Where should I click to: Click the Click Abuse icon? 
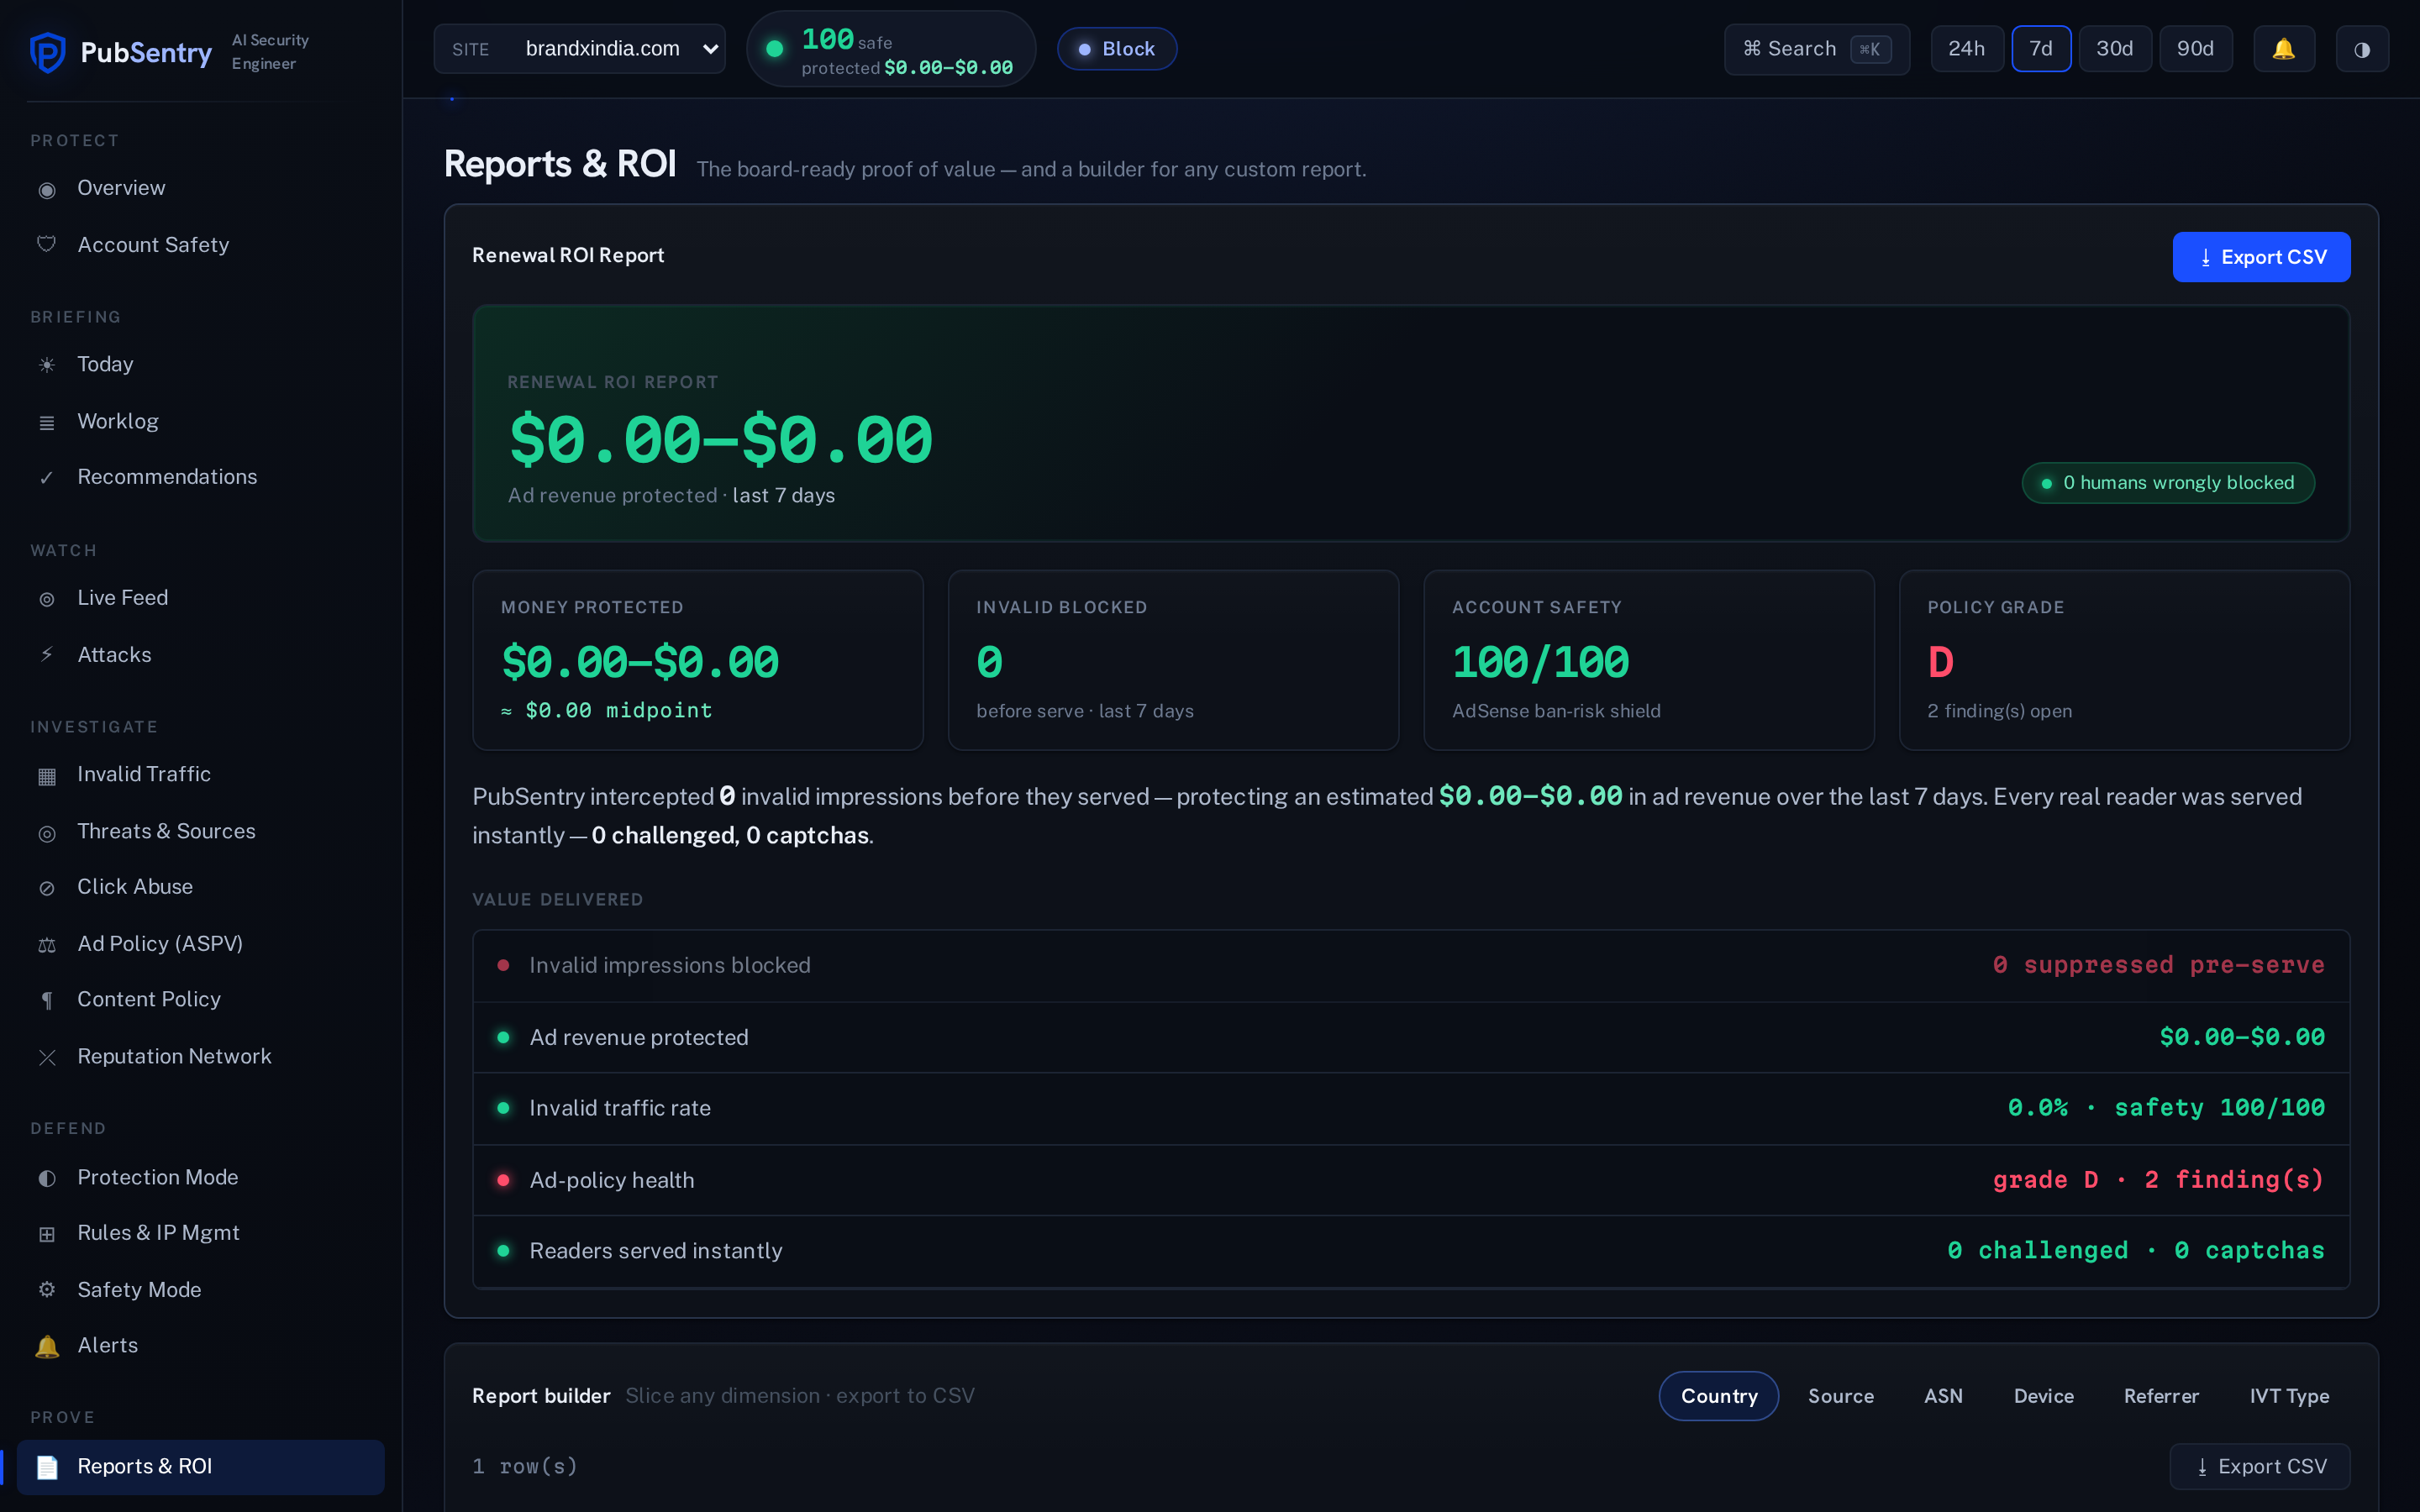tap(47, 888)
